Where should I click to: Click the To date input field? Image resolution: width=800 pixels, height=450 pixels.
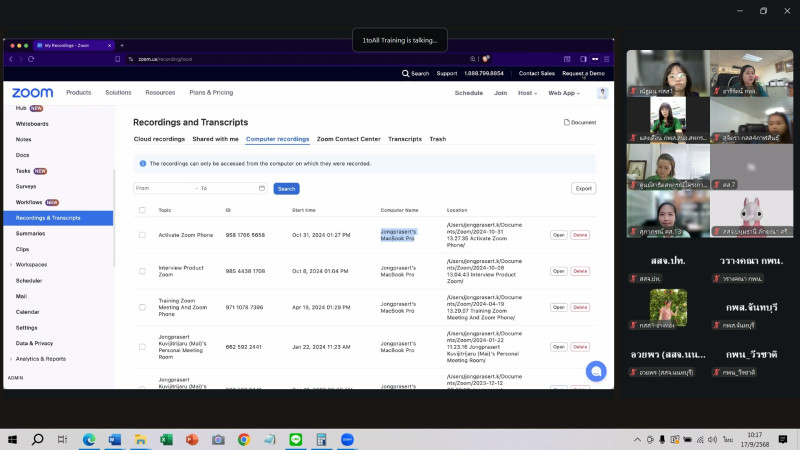(x=228, y=188)
